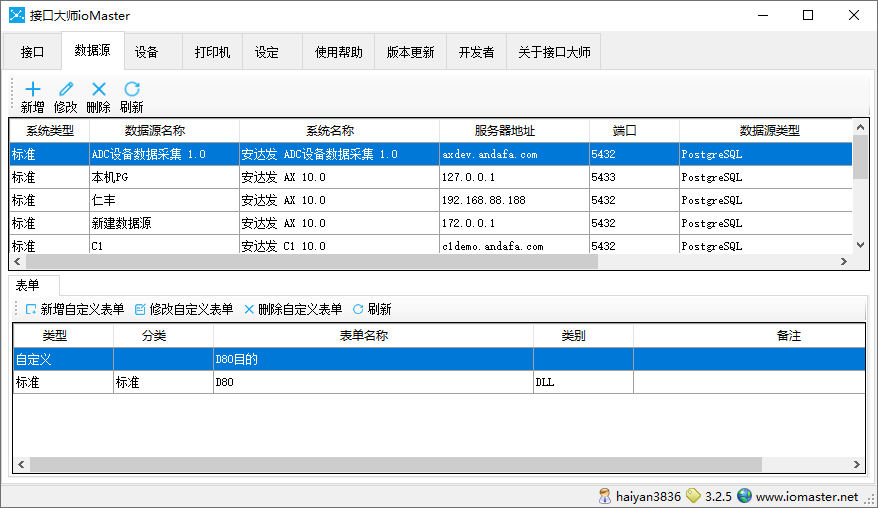This screenshot has height=508, width=878.
Task: Click 修改自定义表单 toolbar button
Action: point(184,310)
